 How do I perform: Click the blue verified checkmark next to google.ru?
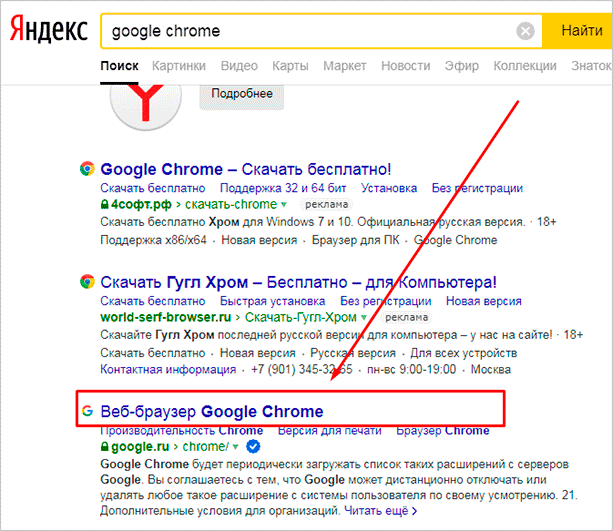[253, 446]
